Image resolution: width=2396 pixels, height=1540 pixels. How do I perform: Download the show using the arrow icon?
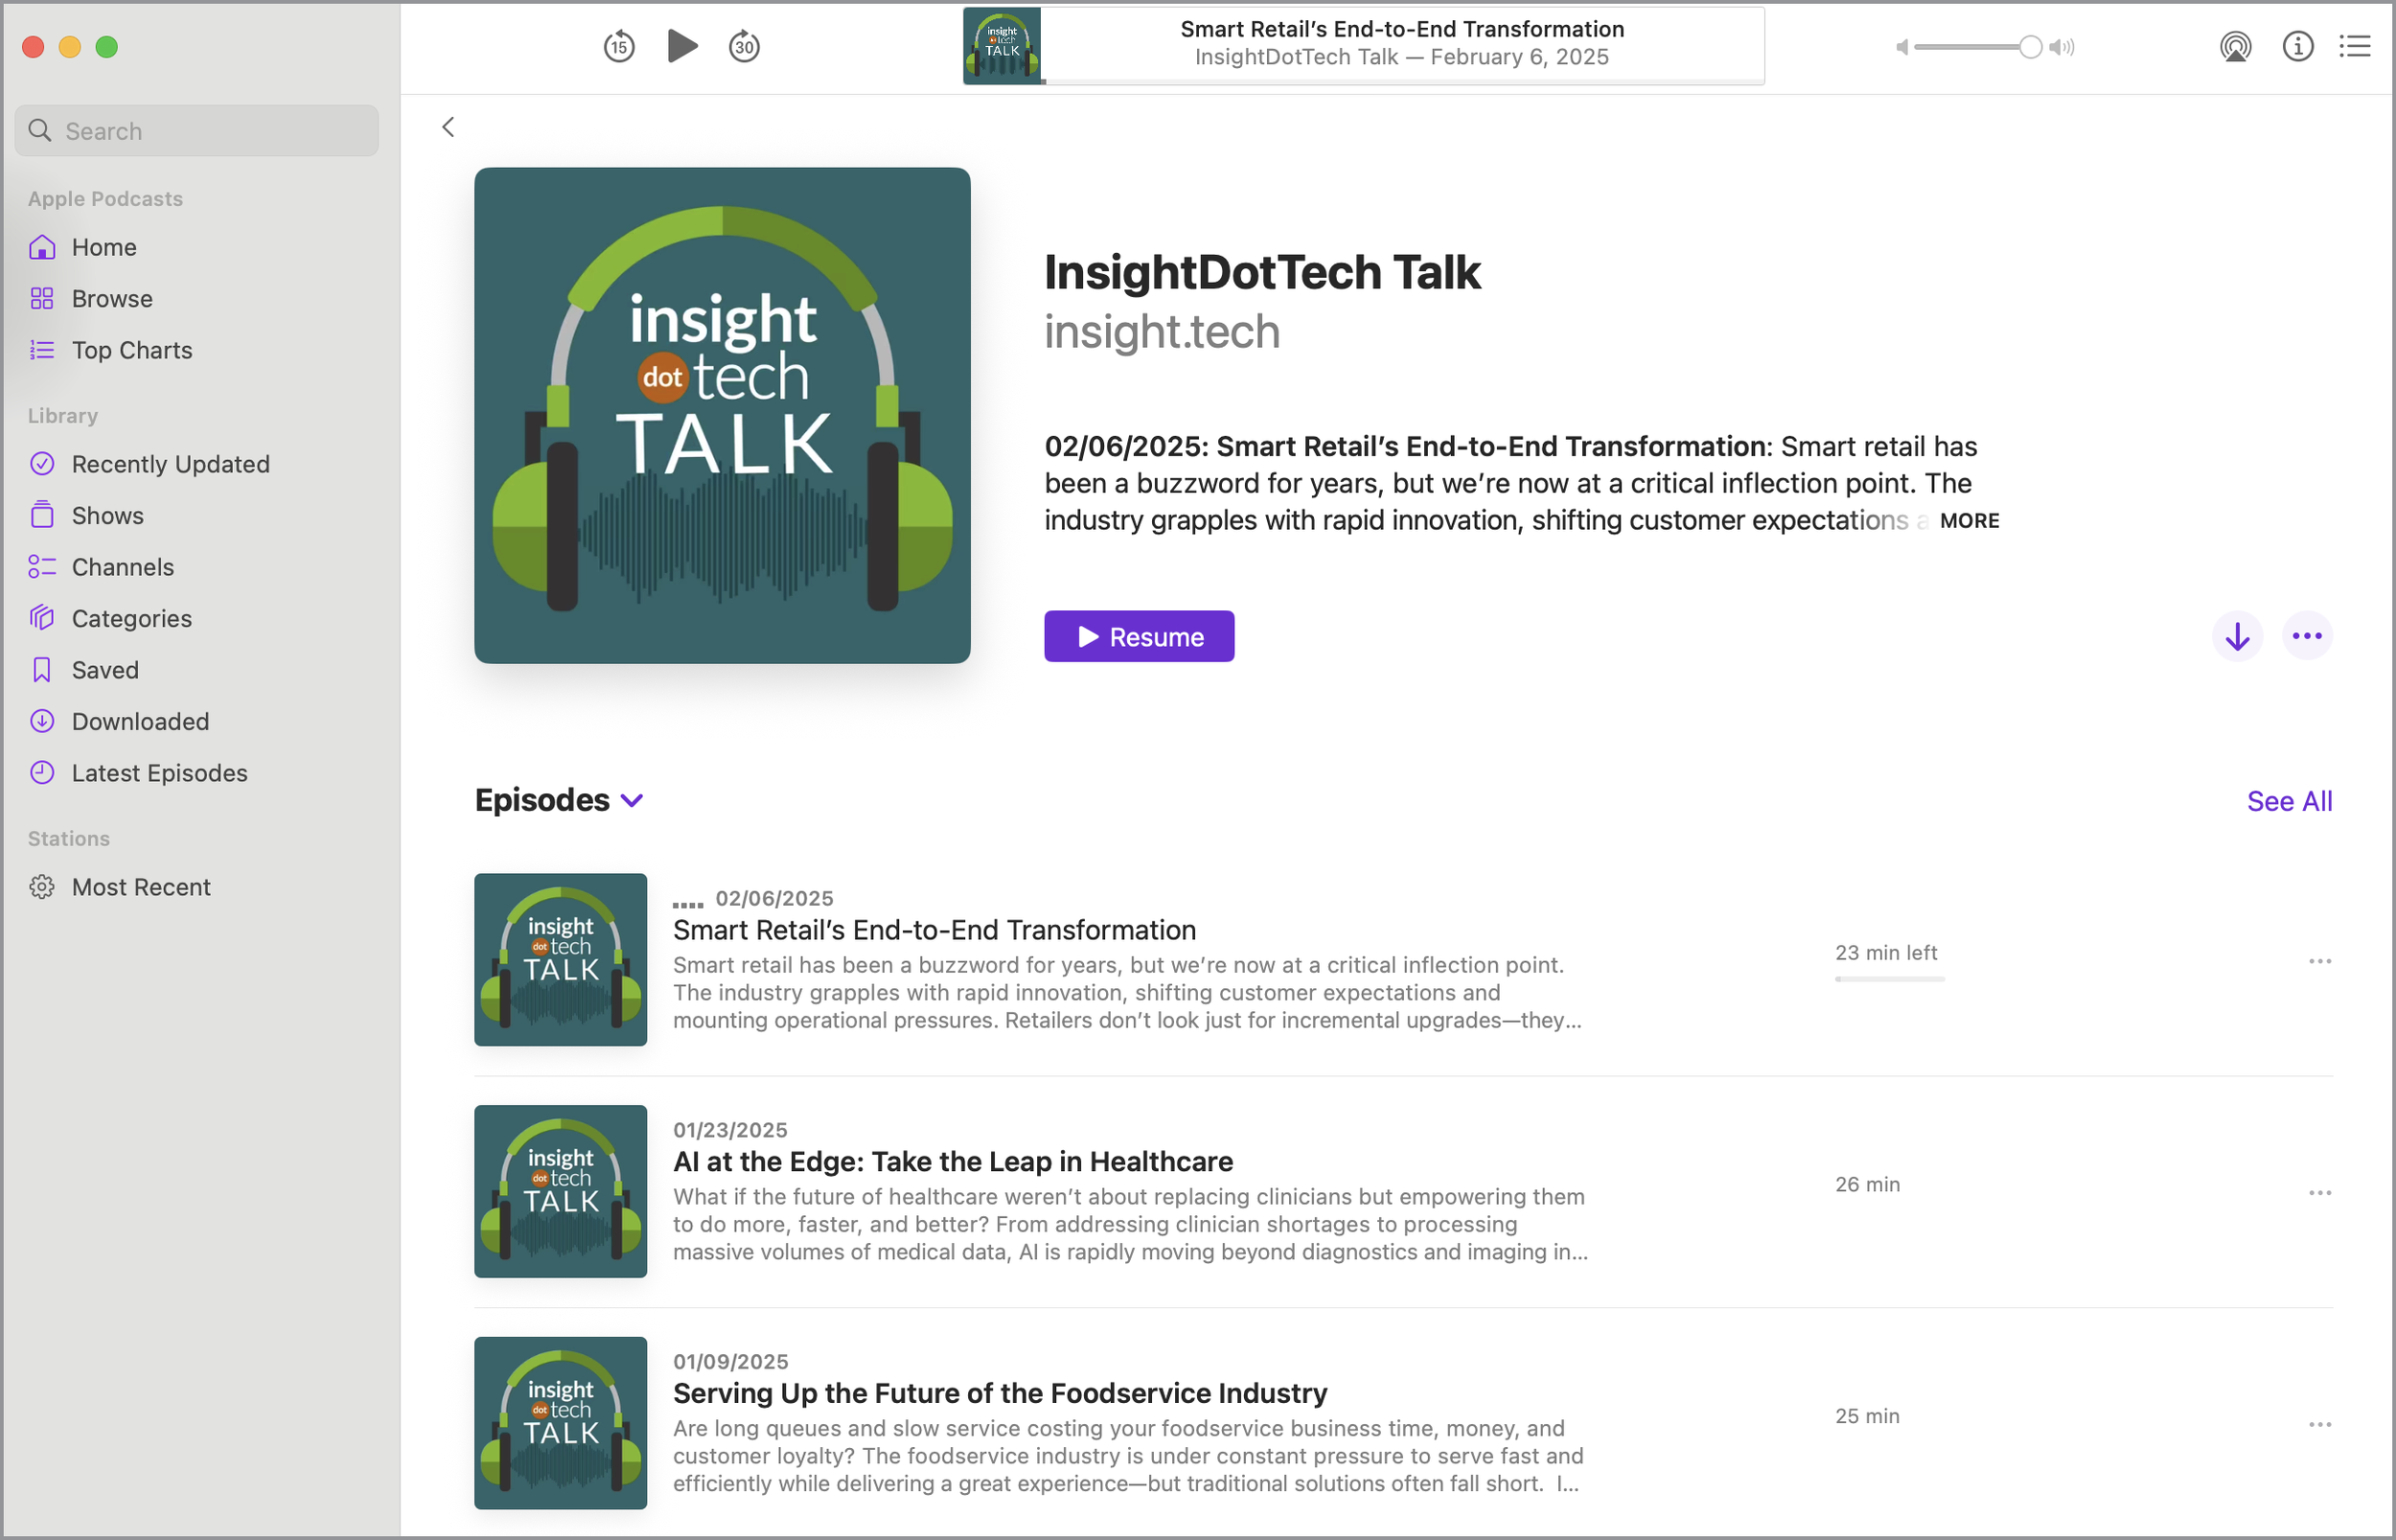(x=2237, y=637)
